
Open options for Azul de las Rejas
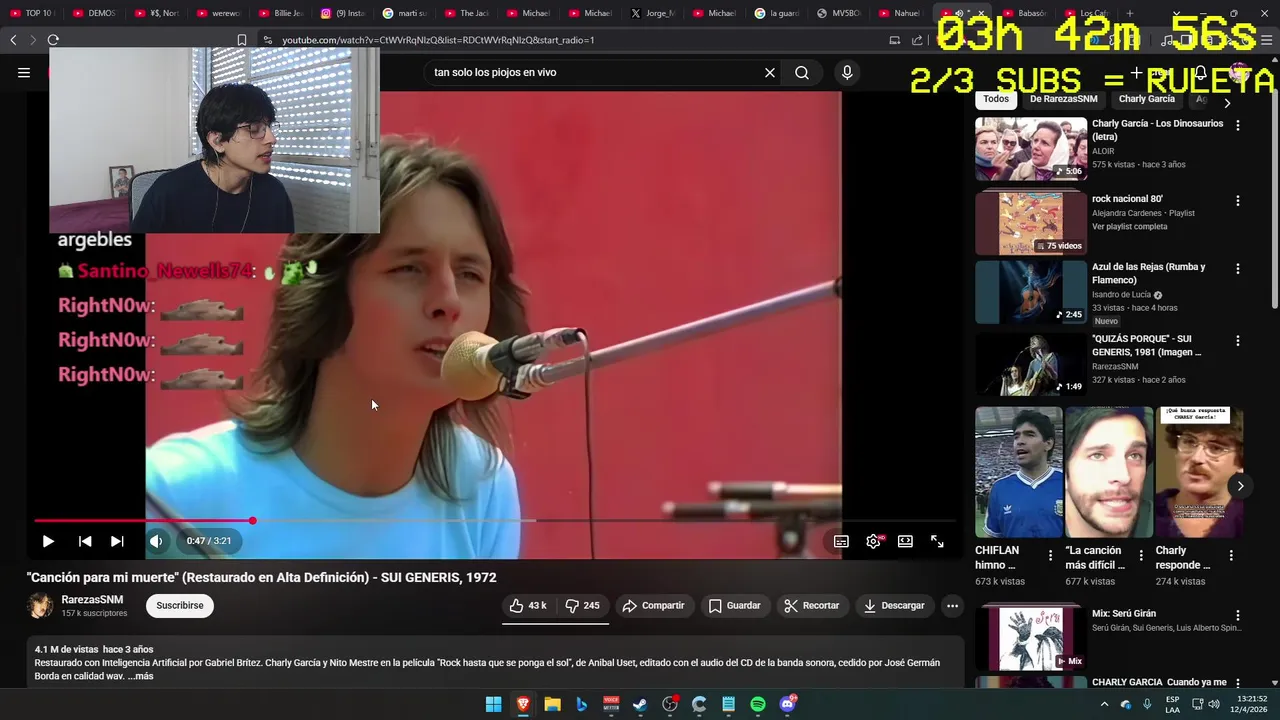1238,269
